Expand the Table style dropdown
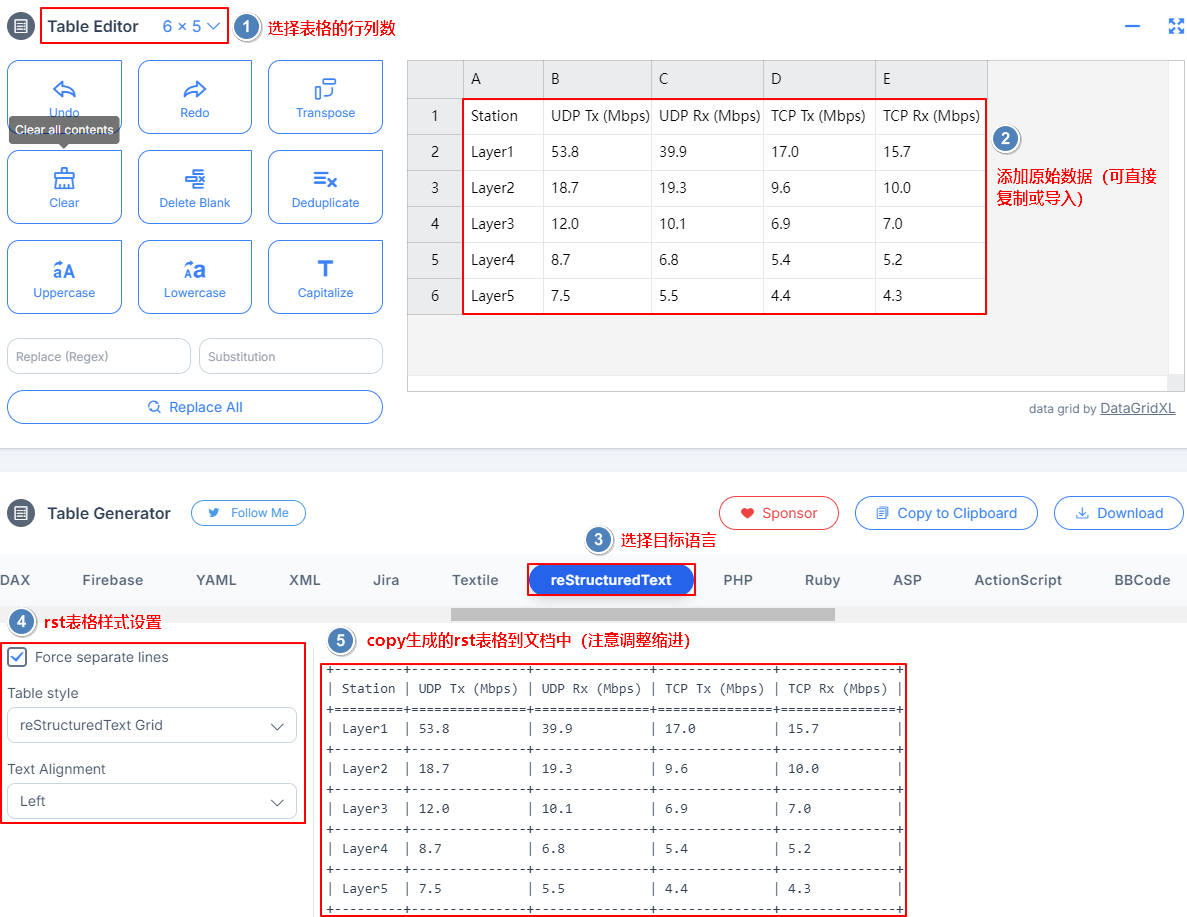Viewport: 1187px width, 917px height. [152, 725]
